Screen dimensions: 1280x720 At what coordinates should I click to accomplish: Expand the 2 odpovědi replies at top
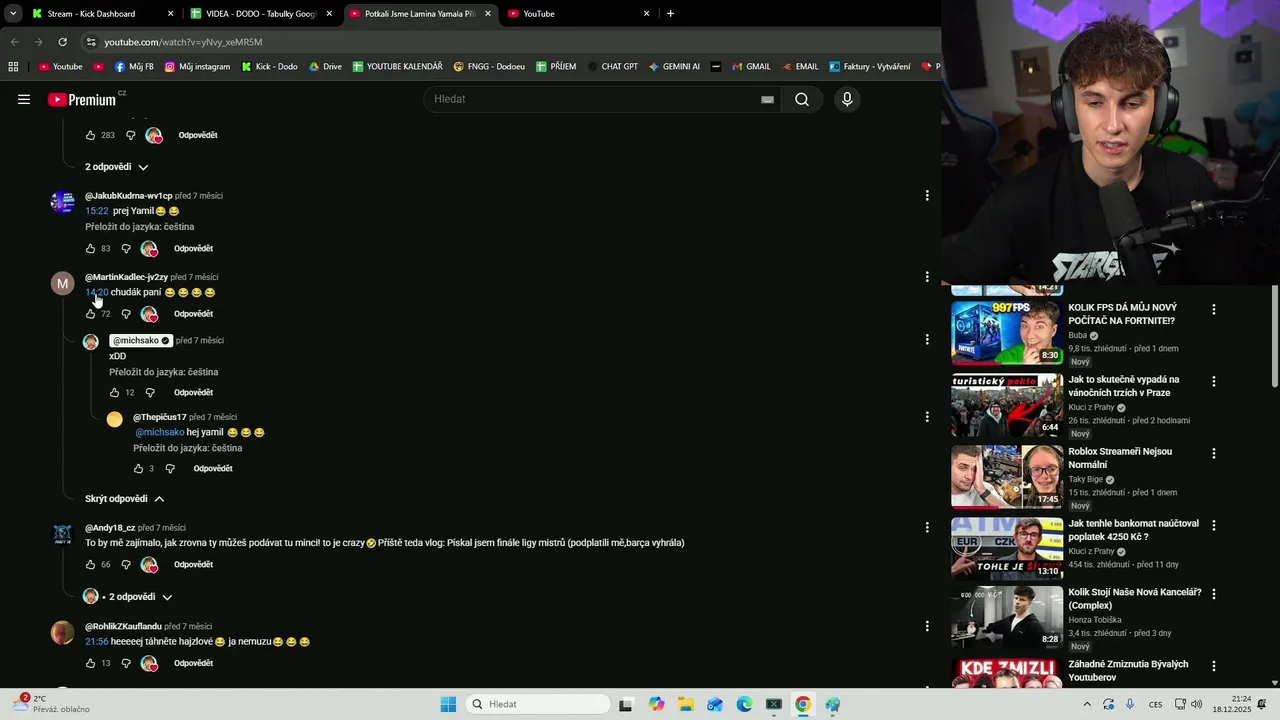pos(116,167)
